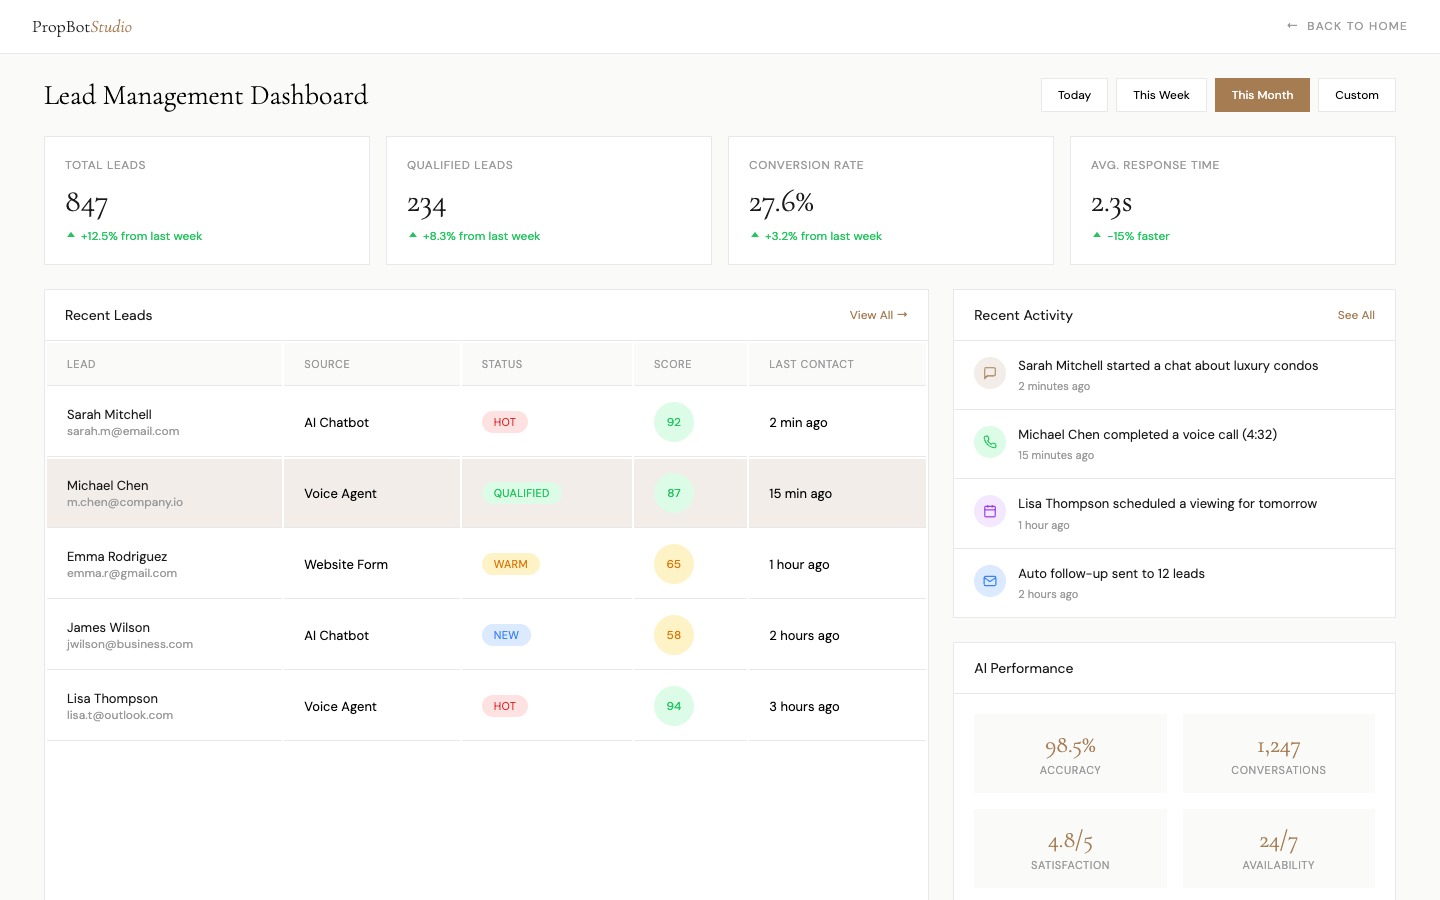Click the calendar icon for Lisa Thompson's viewing

pyautogui.click(x=990, y=511)
